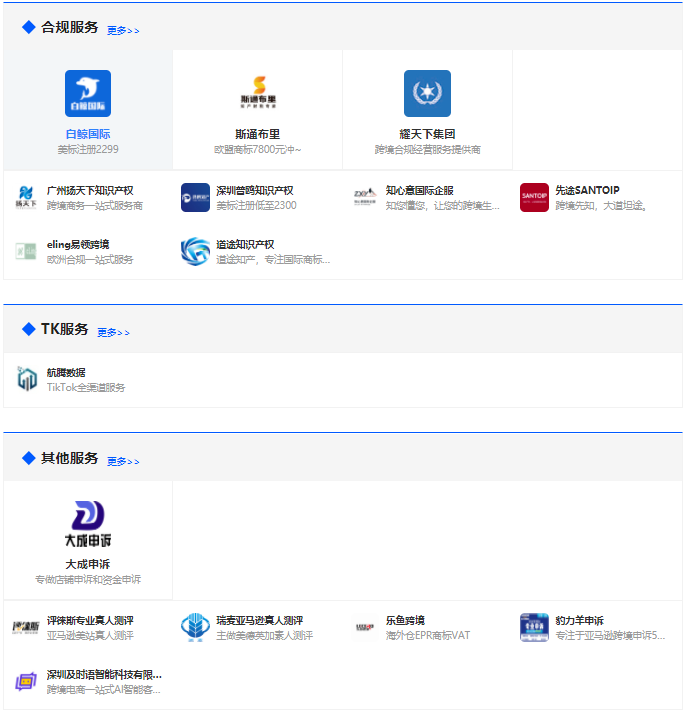Click the 专做店铺申诉和资金申诉 description

(88, 580)
